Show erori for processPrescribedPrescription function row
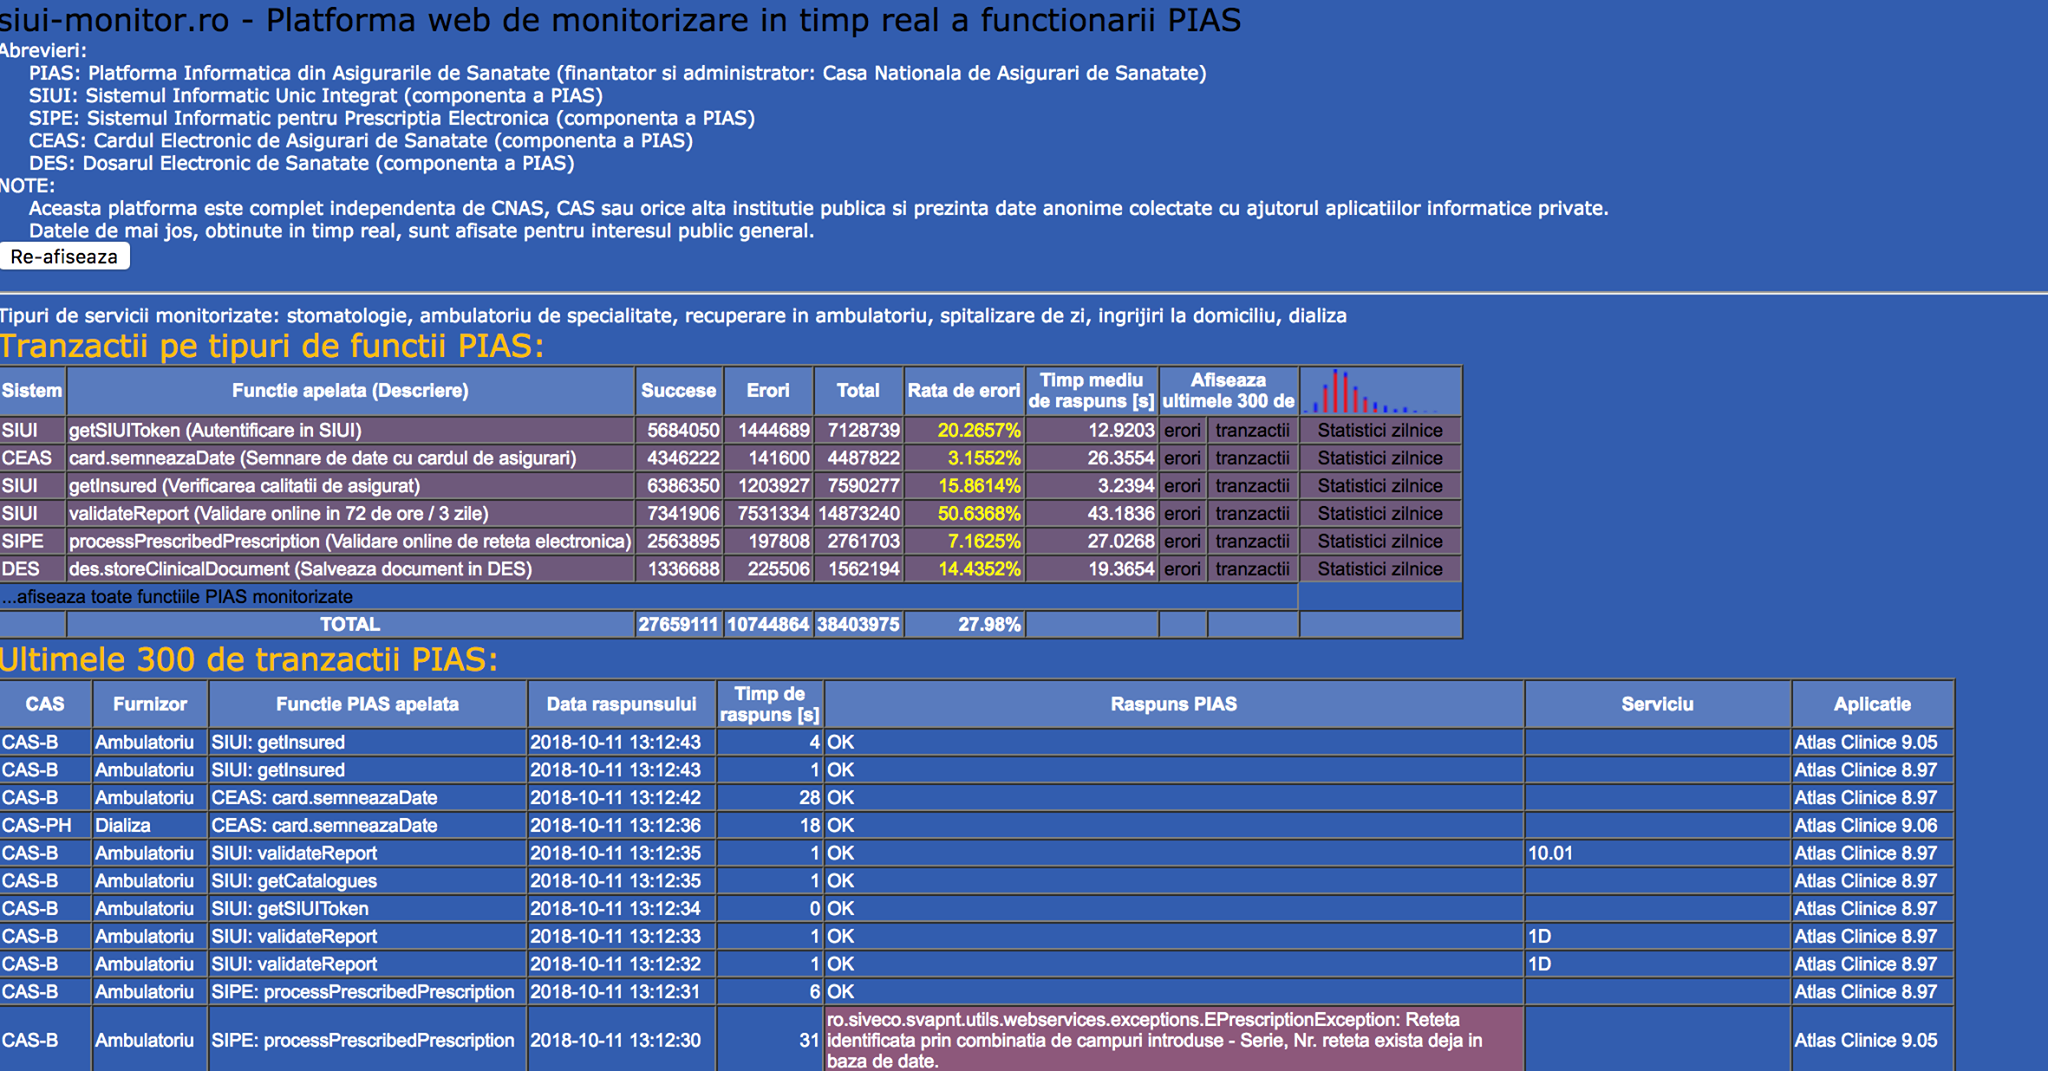Image resolution: width=2048 pixels, height=1071 pixels. coord(1182,541)
